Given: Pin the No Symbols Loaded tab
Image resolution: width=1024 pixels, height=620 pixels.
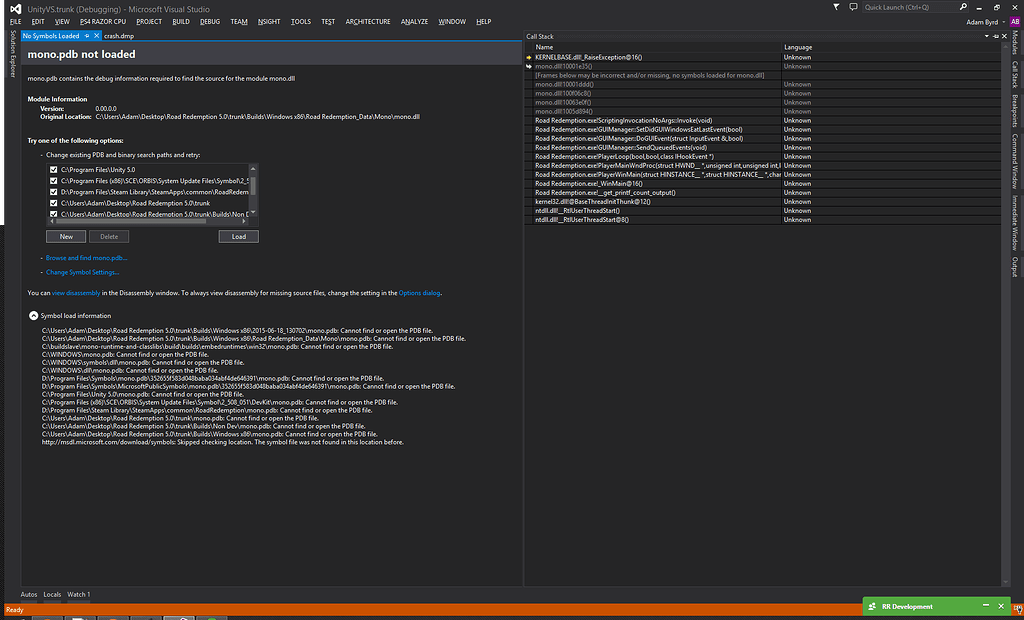Looking at the screenshot, I should pos(87,36).
